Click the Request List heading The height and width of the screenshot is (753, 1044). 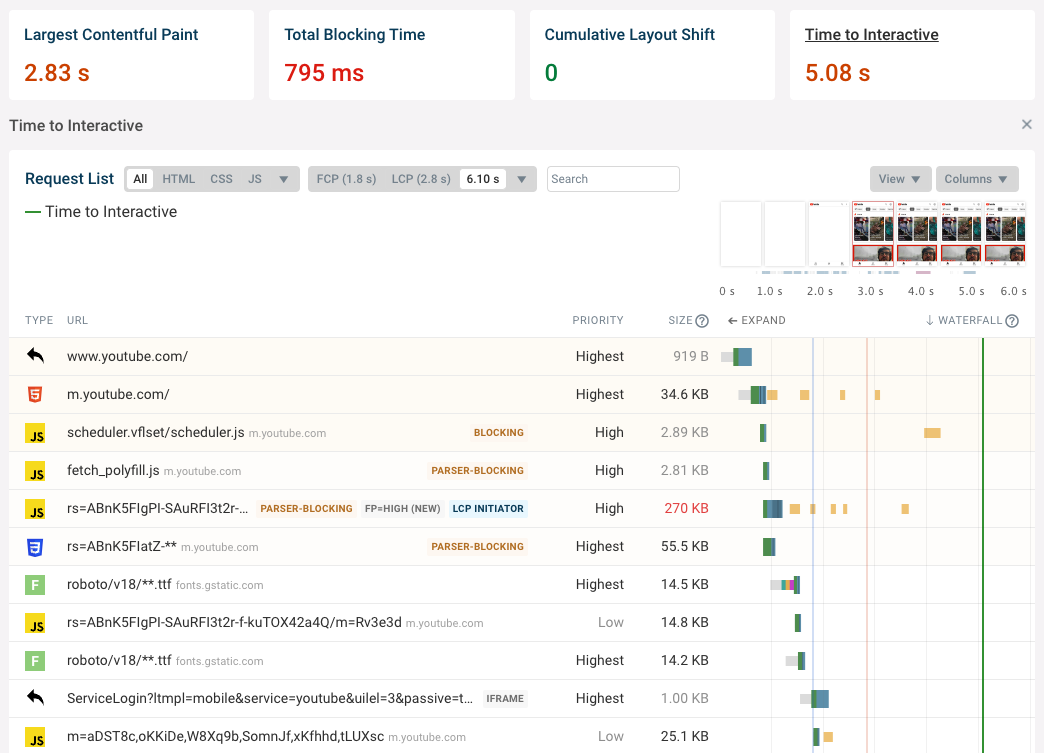coord(69,178)
